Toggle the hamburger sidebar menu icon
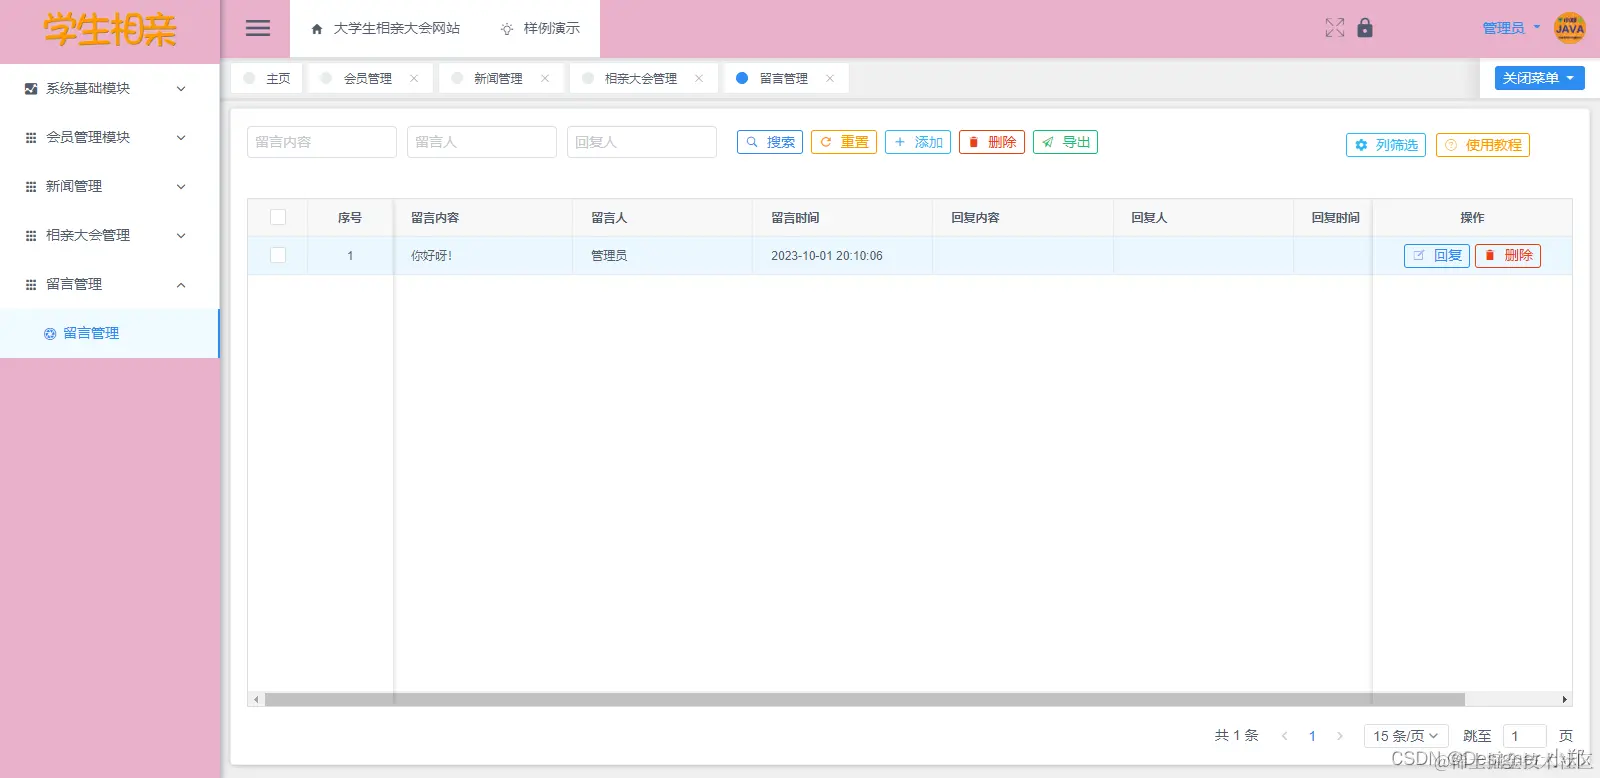Screen dimensions: 1600x778 pos(258,28)
